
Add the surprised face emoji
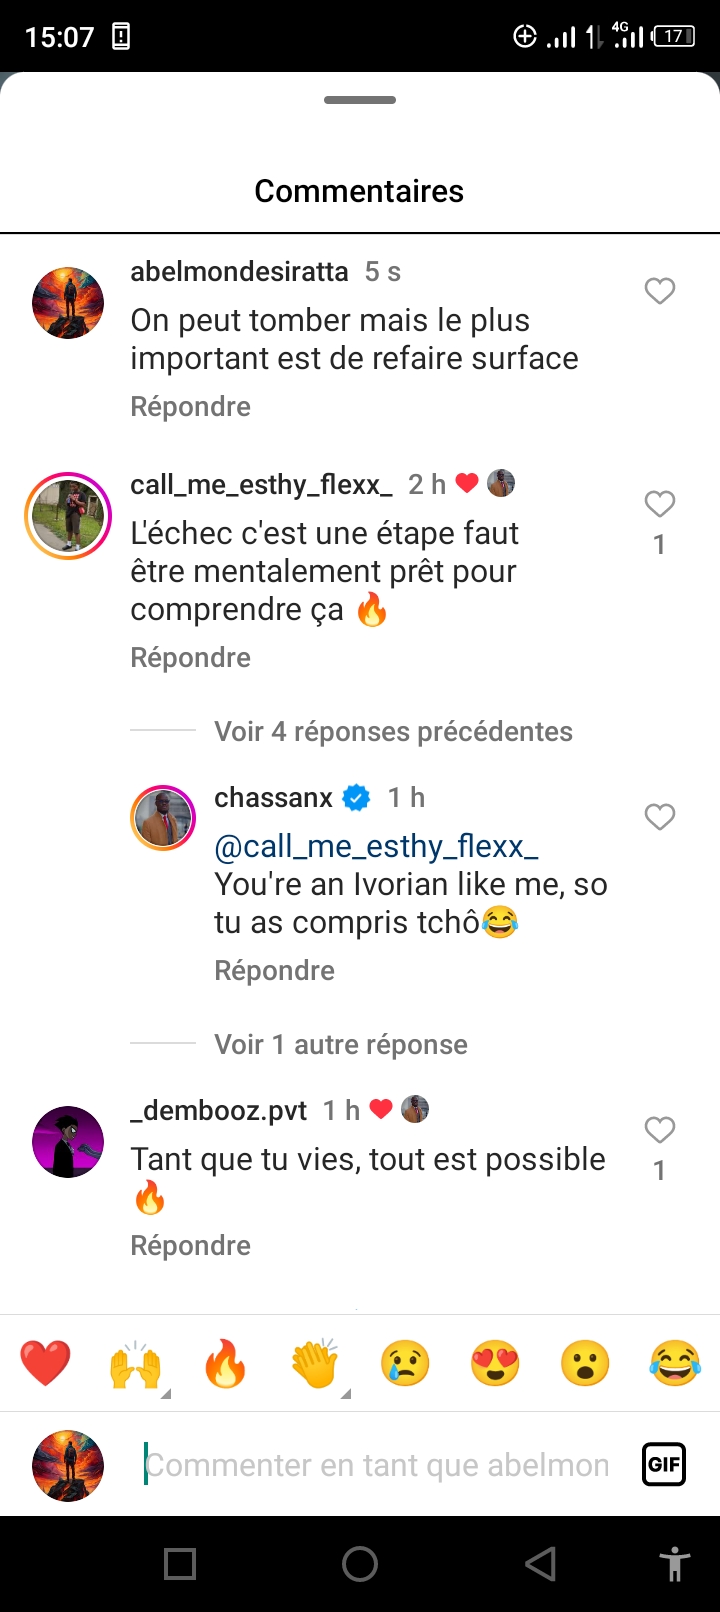click(x=585, y=1364)
